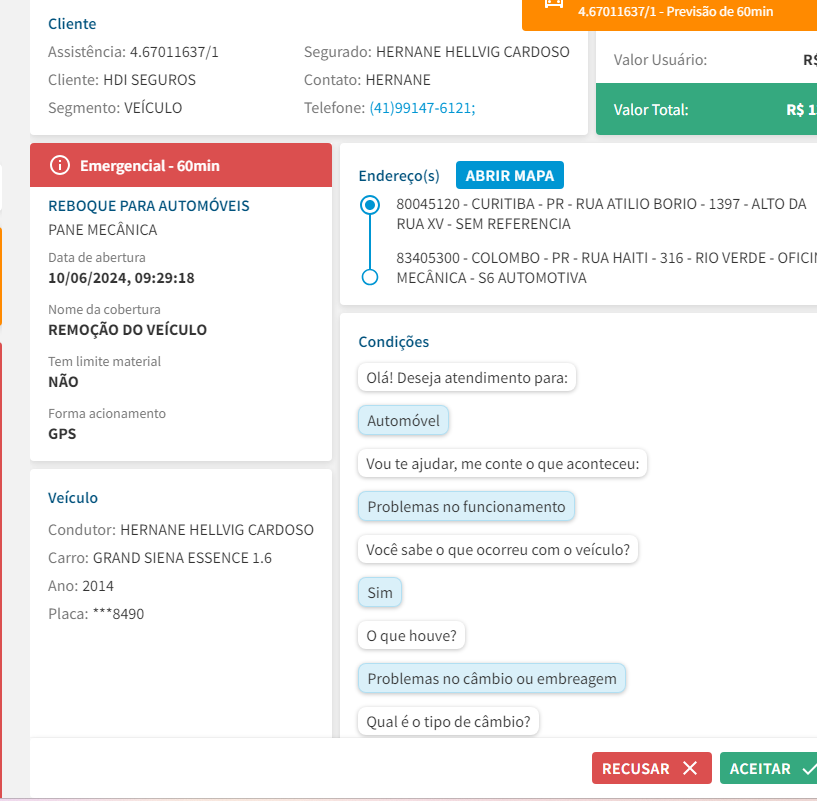Click the Rua Atilio Borio origin address
This screenshot has height=801, width=817.
click(x=601, y=214)
